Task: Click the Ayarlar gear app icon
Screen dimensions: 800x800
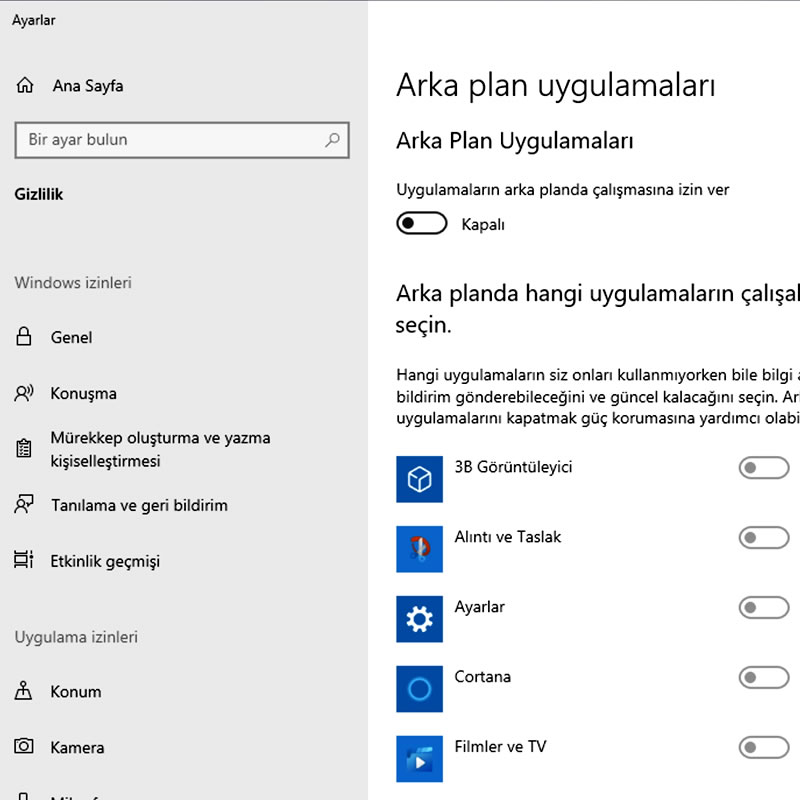Action: (419, 619)
